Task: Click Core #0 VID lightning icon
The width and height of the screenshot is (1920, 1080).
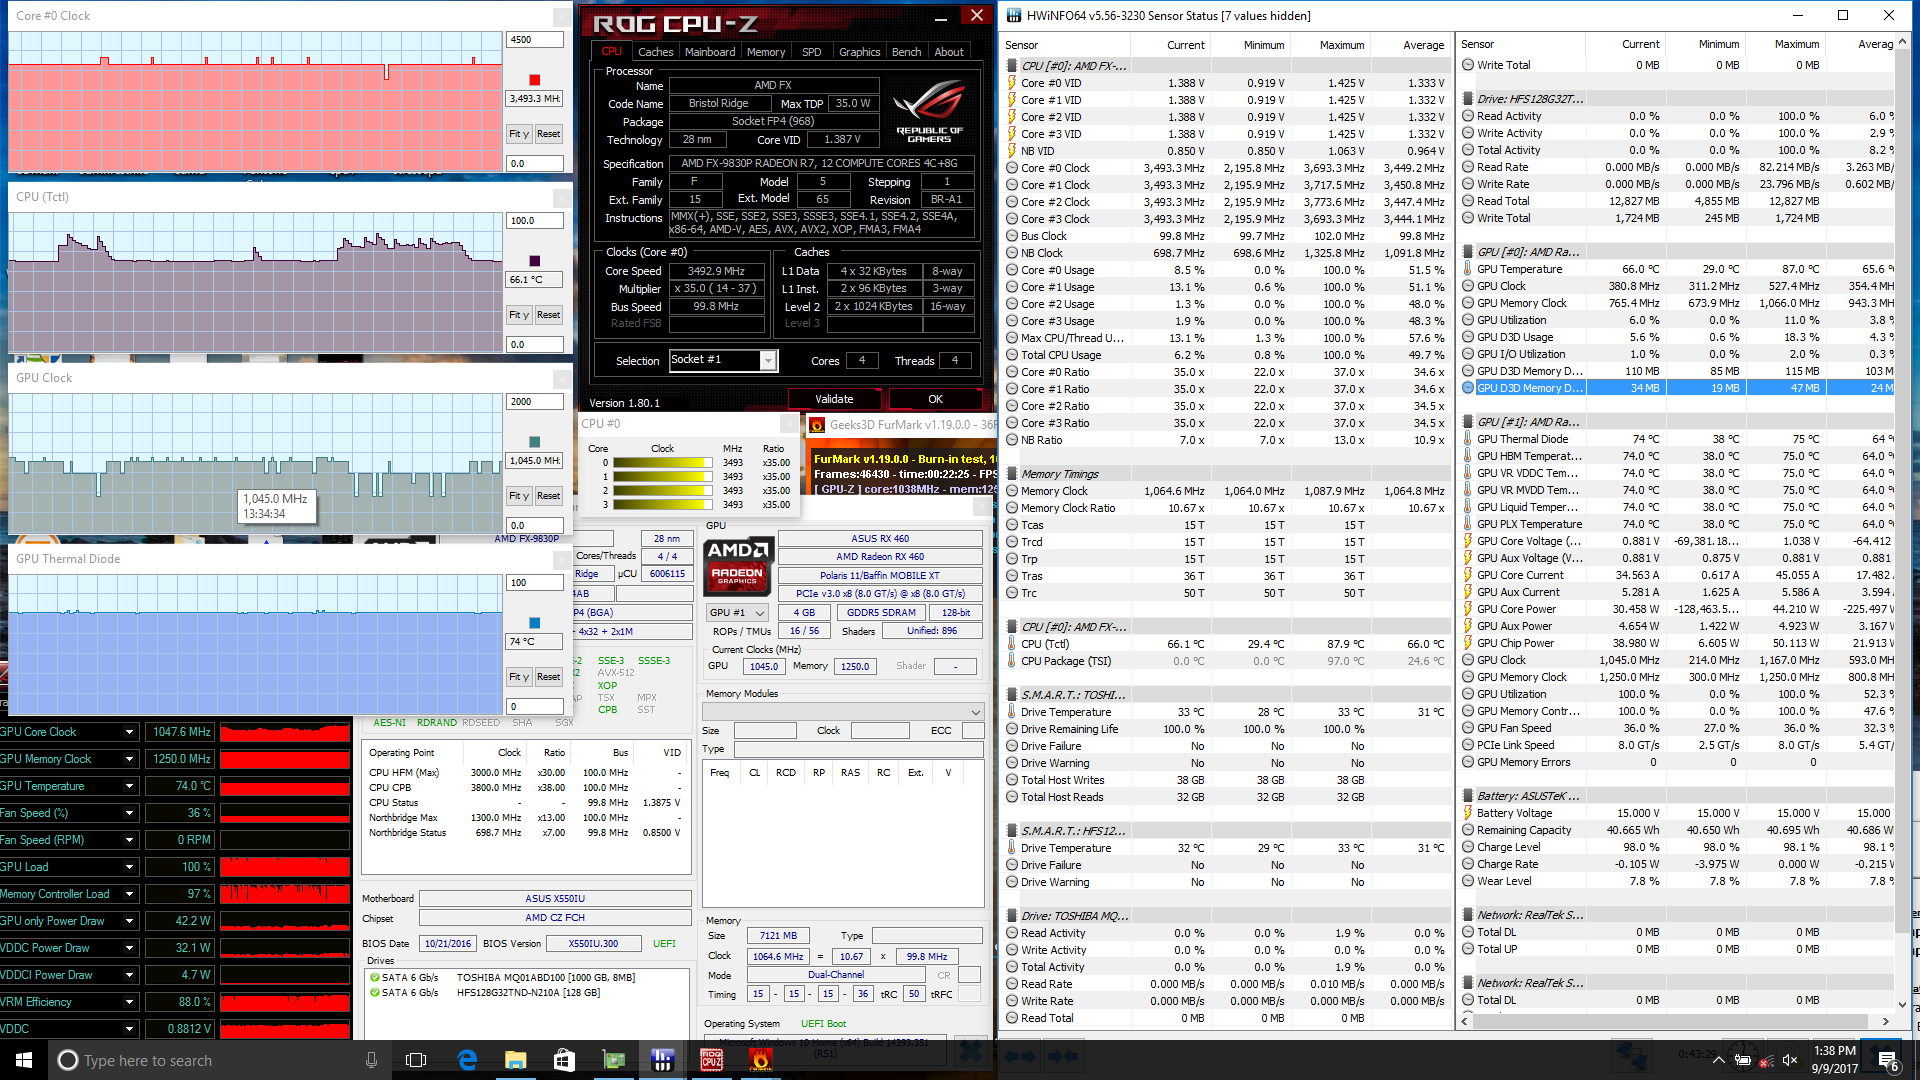Action: click(1012, 83)
